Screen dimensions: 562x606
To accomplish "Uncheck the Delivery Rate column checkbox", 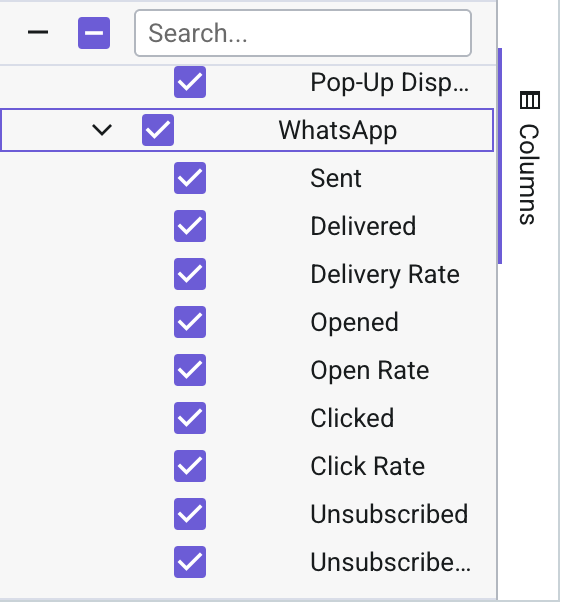I will (x=190, y=274).
